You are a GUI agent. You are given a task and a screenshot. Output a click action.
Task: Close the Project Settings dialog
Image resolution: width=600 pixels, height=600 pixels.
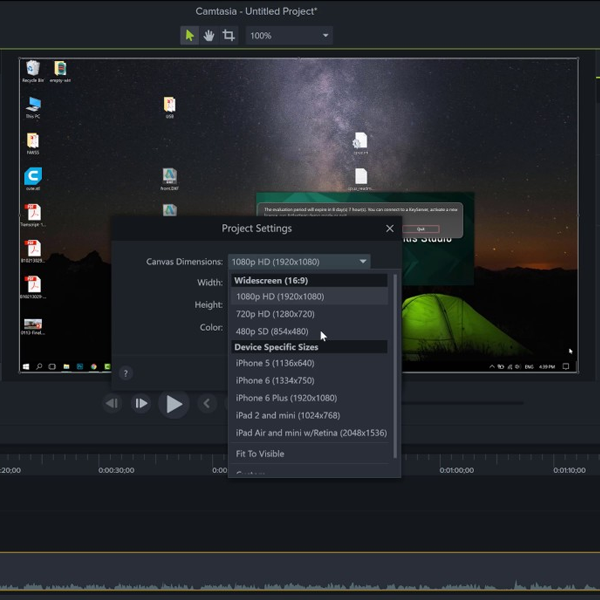coord(390,229)
